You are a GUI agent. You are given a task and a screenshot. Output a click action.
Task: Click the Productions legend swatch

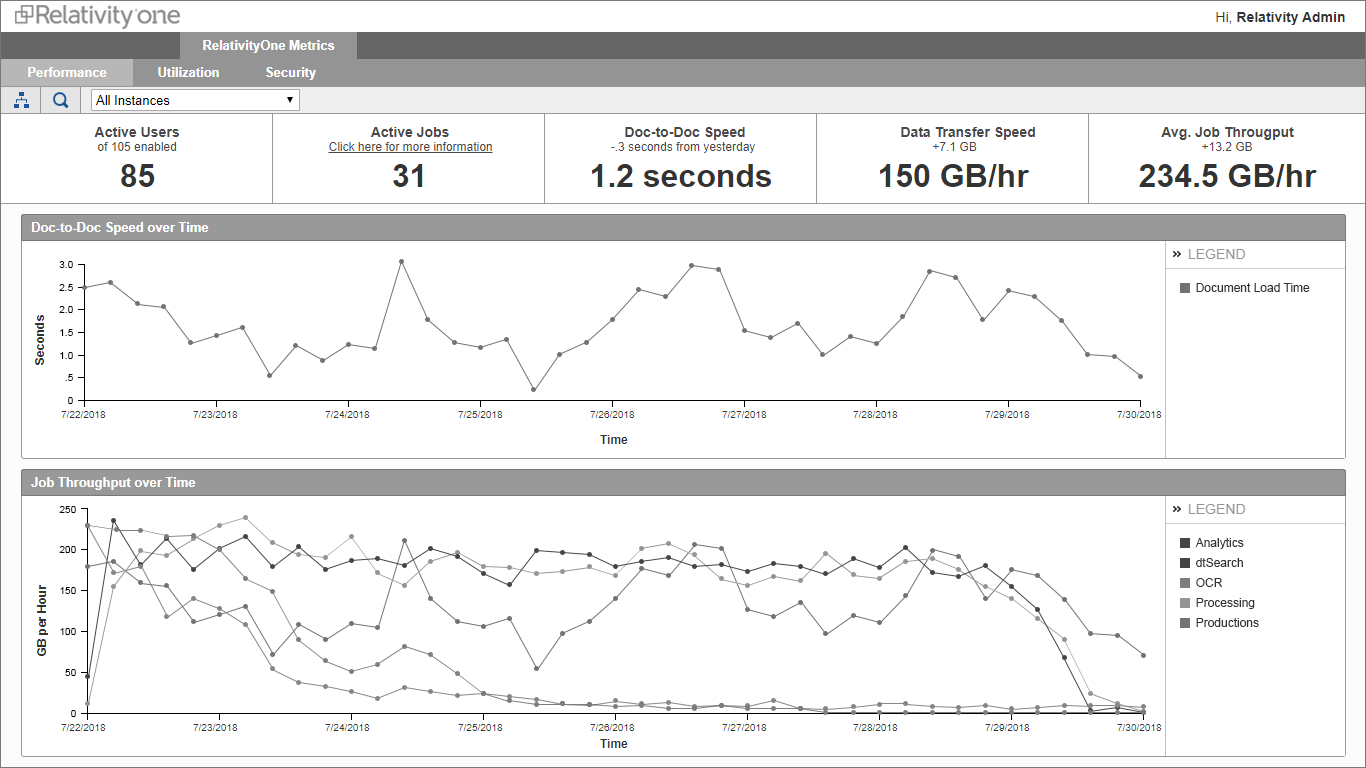1185,623
